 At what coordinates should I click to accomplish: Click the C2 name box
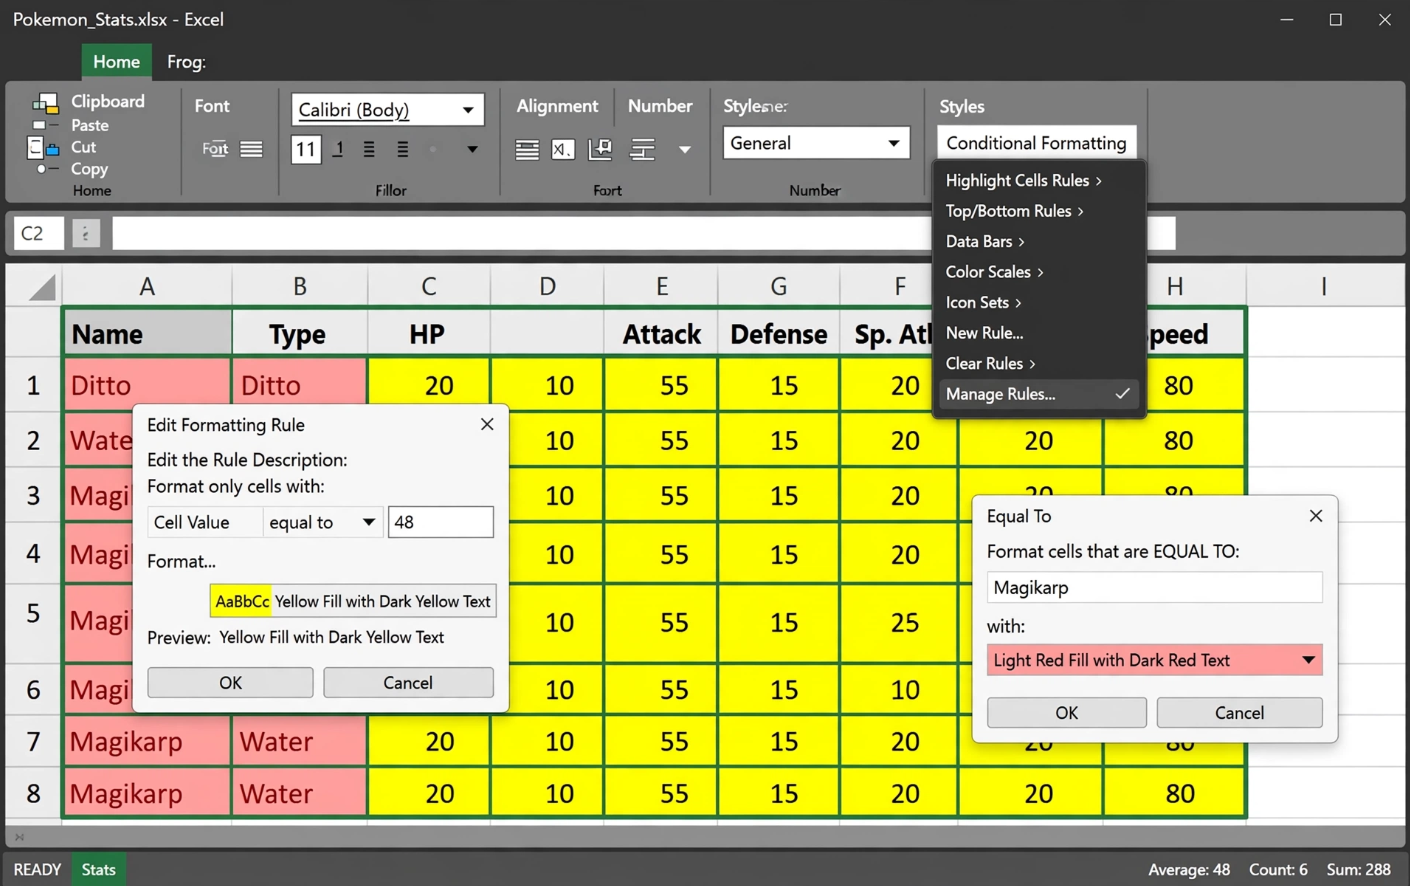click(38, 233)
